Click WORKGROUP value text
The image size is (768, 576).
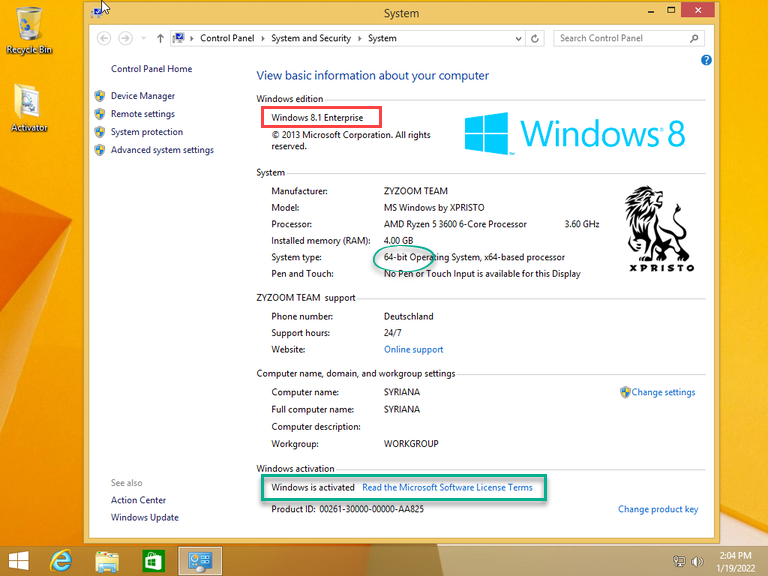pos(411,444)
